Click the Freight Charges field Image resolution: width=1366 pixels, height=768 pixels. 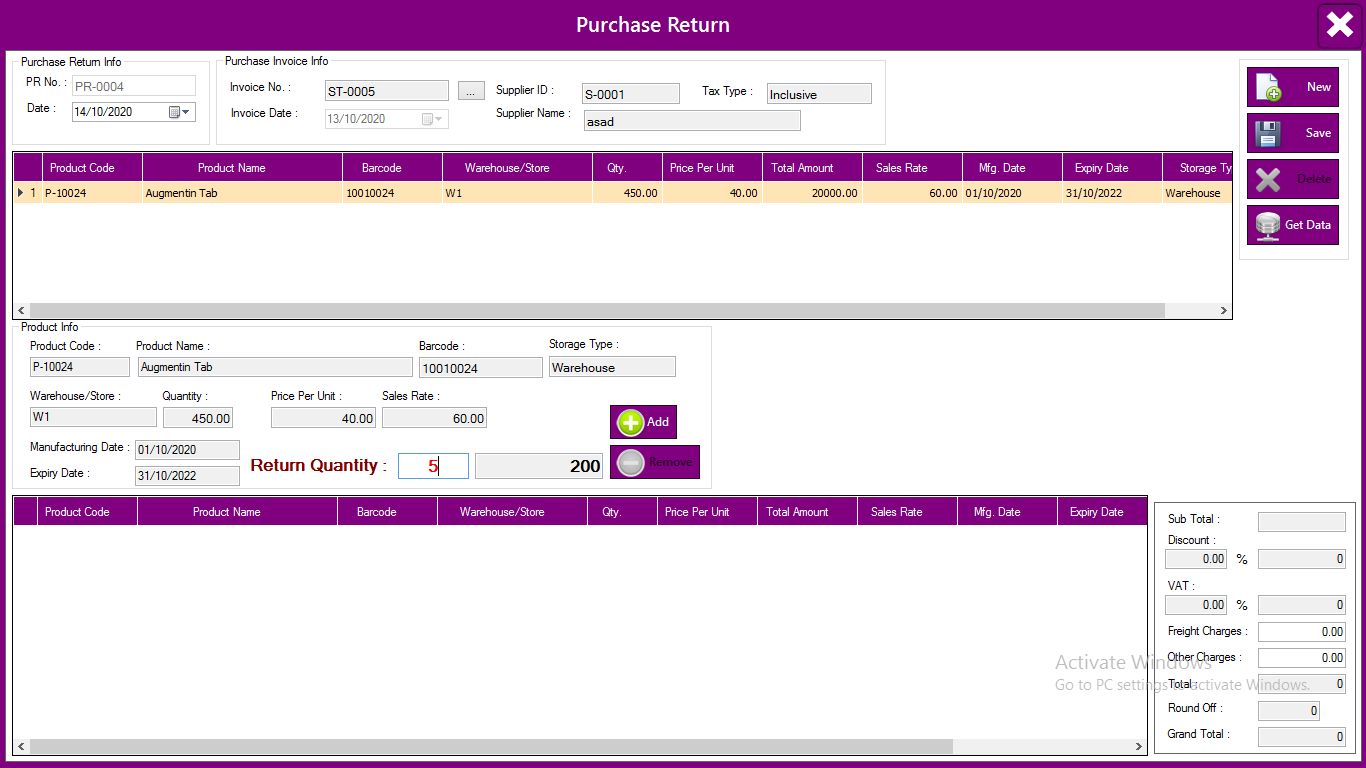point(1301,632)
